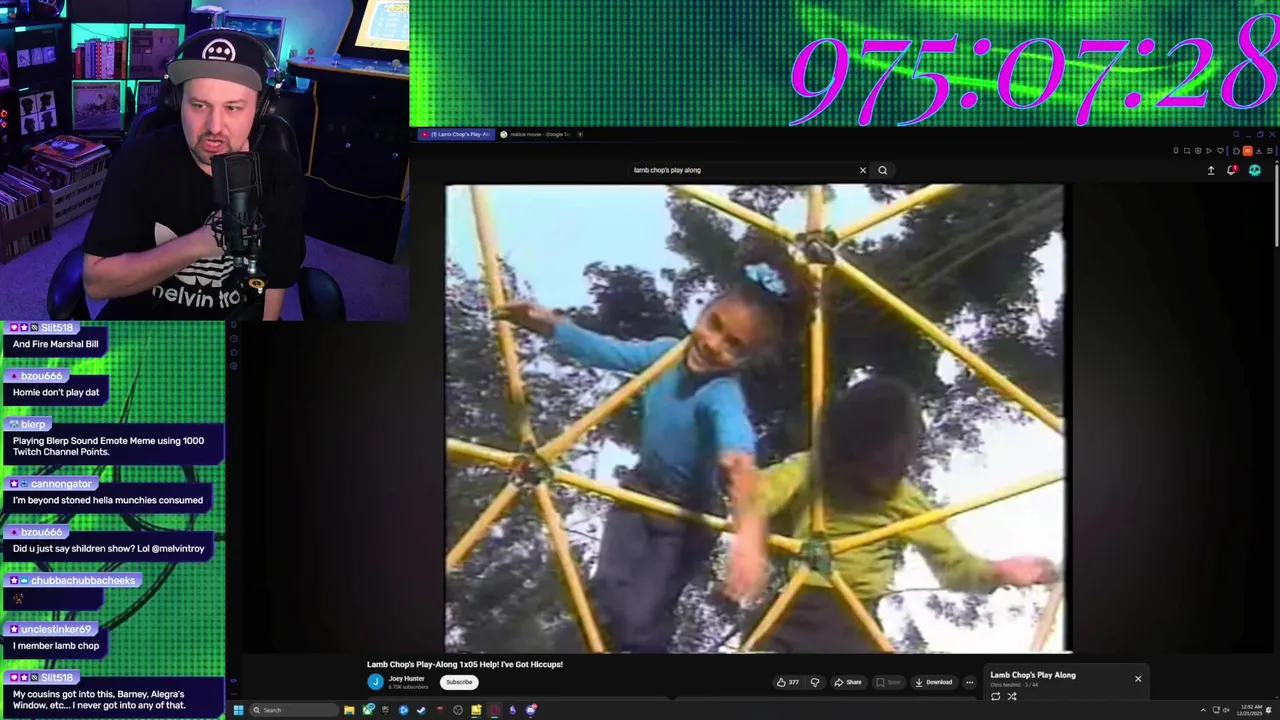This screenshot has width=1280, height=720.
Task: Click the video title Help! I've Got Hiccups!
Action: [x=465, y=664]
